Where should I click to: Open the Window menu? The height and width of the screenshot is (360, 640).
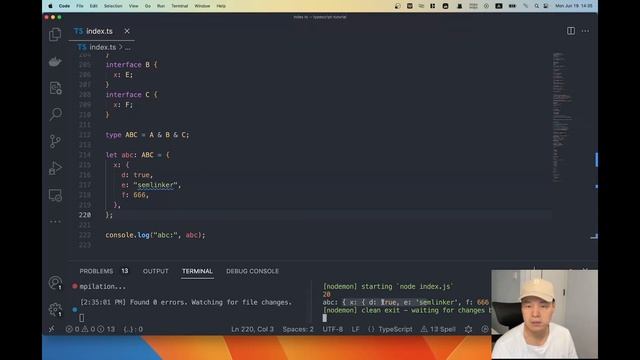[202, 6]
